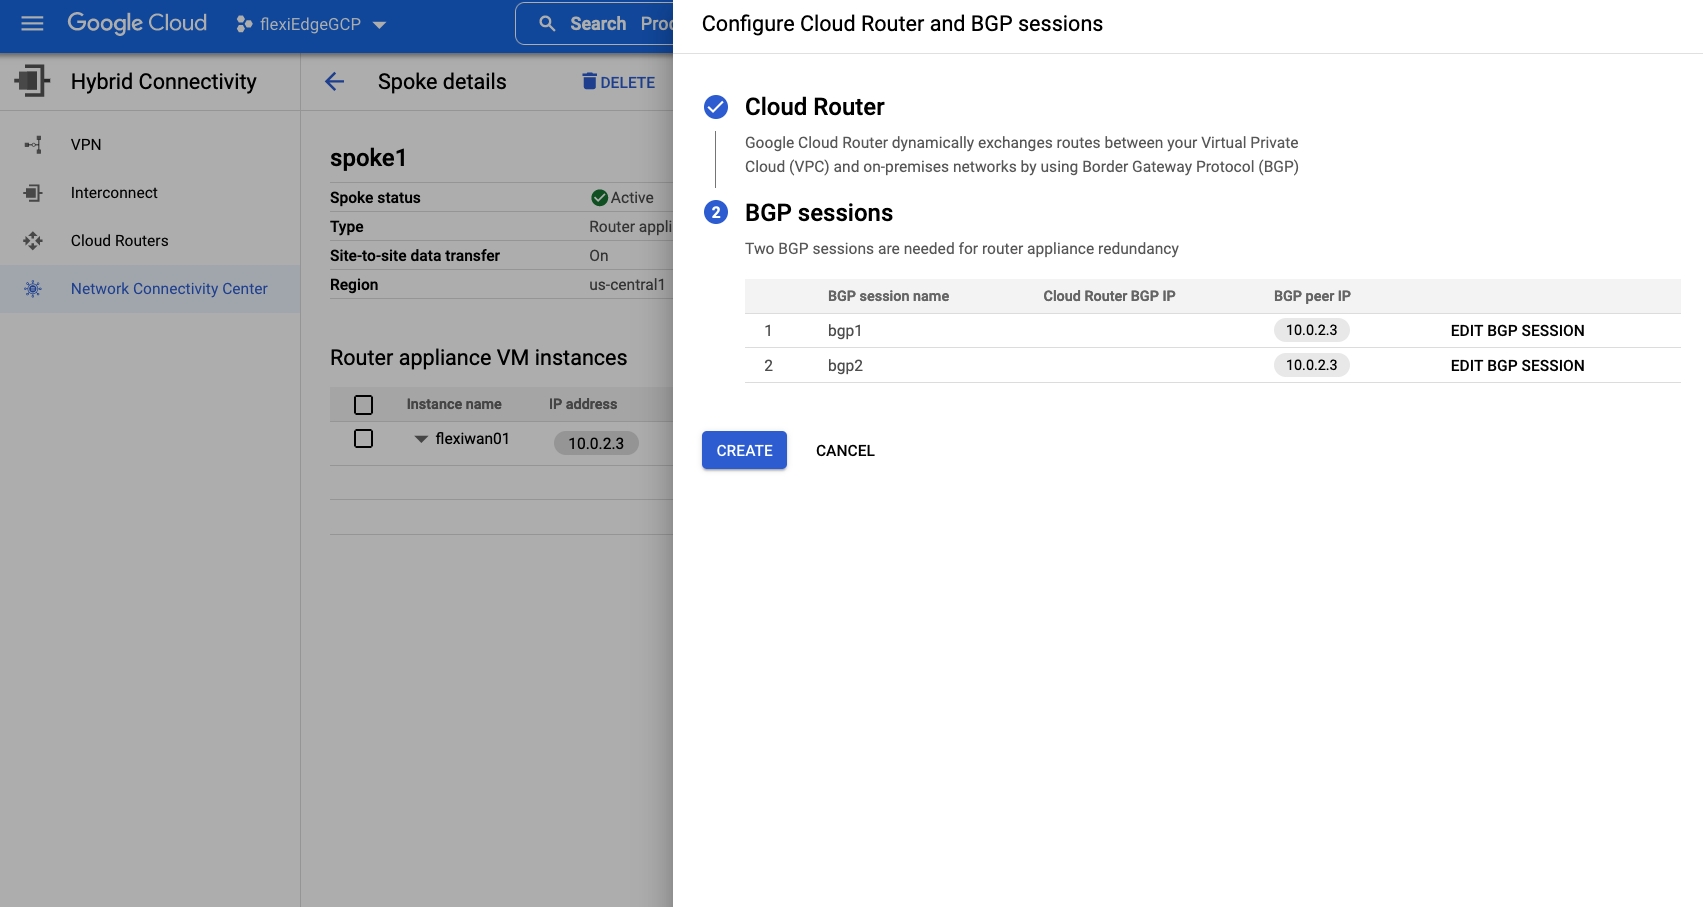Delete the spoke using DELETE button
The image size is (1703, 907).
pos(619,82)
